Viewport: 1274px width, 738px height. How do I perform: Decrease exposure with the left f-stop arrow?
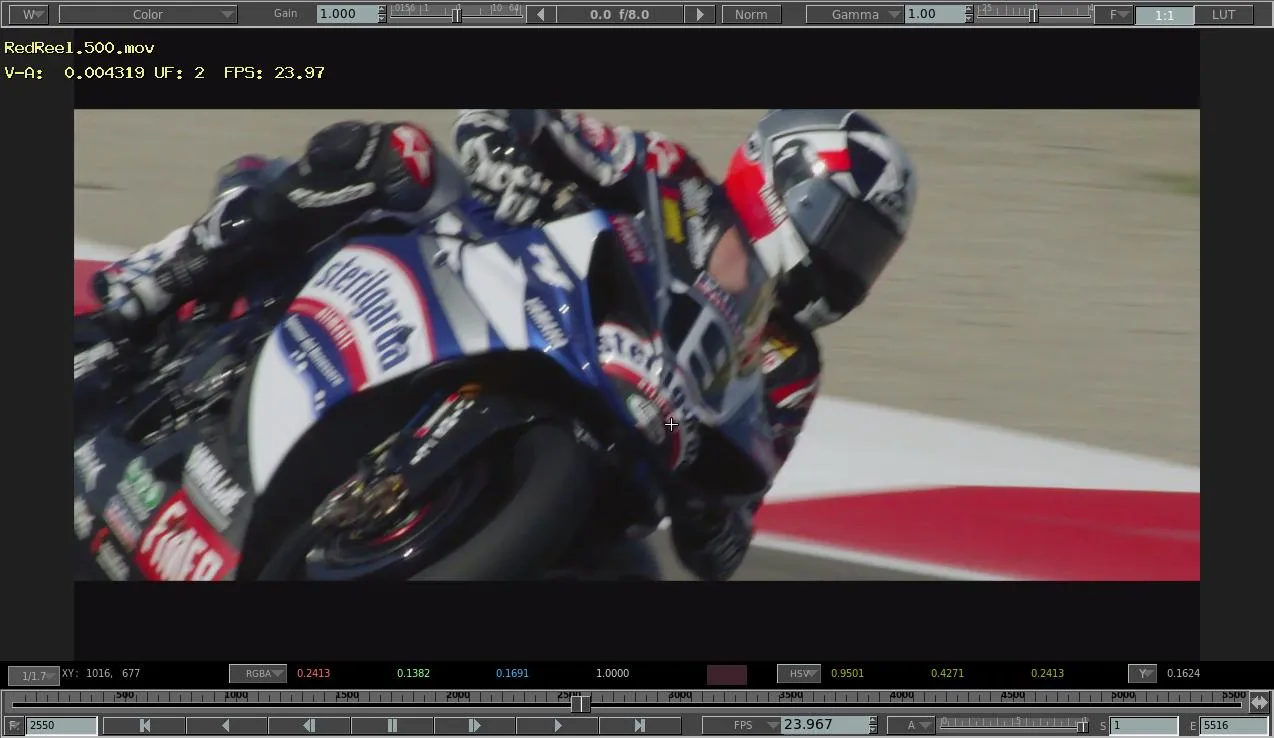[541, 14]
